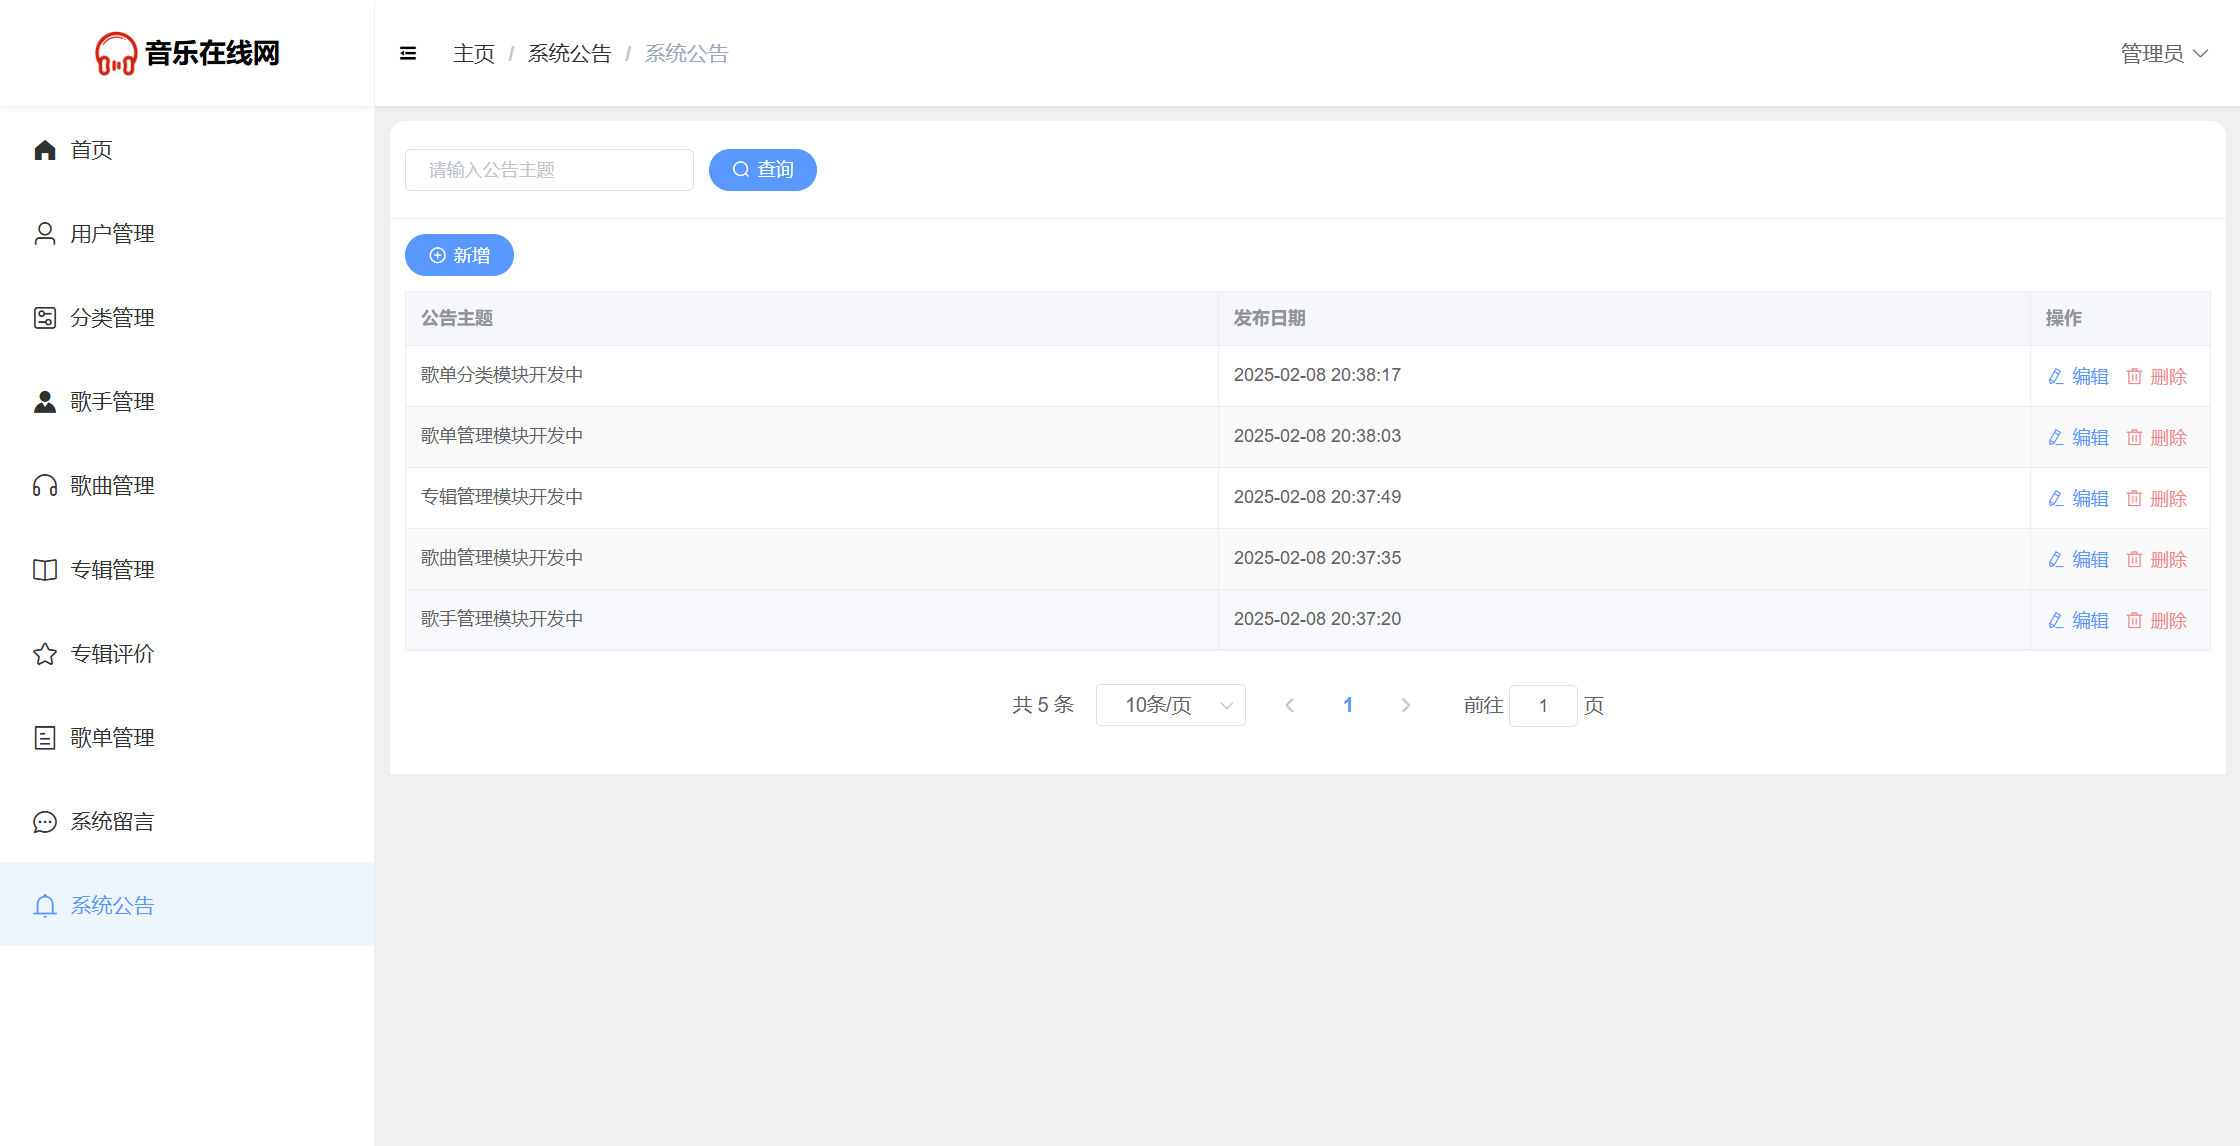Open the 10条/页 page size dropdown

click(1170, 705)
